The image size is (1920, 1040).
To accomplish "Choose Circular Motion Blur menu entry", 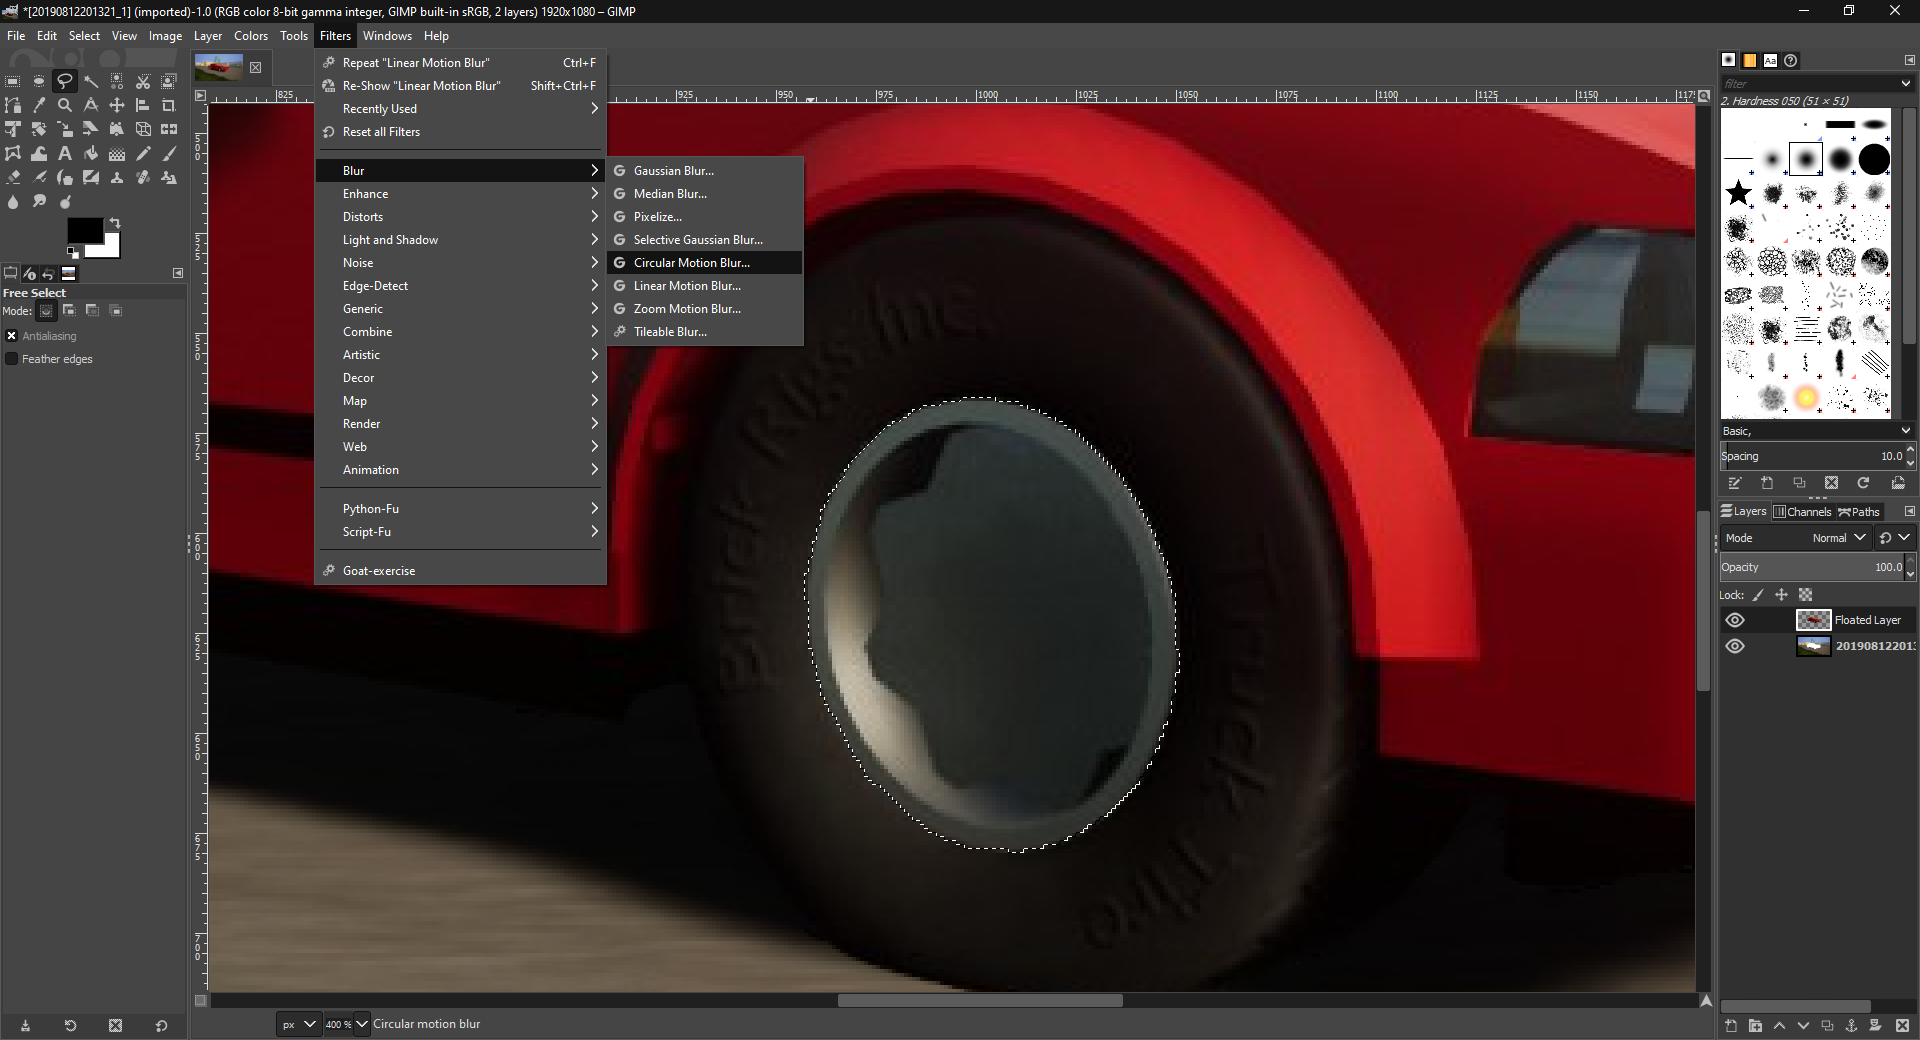I will 691,263.
